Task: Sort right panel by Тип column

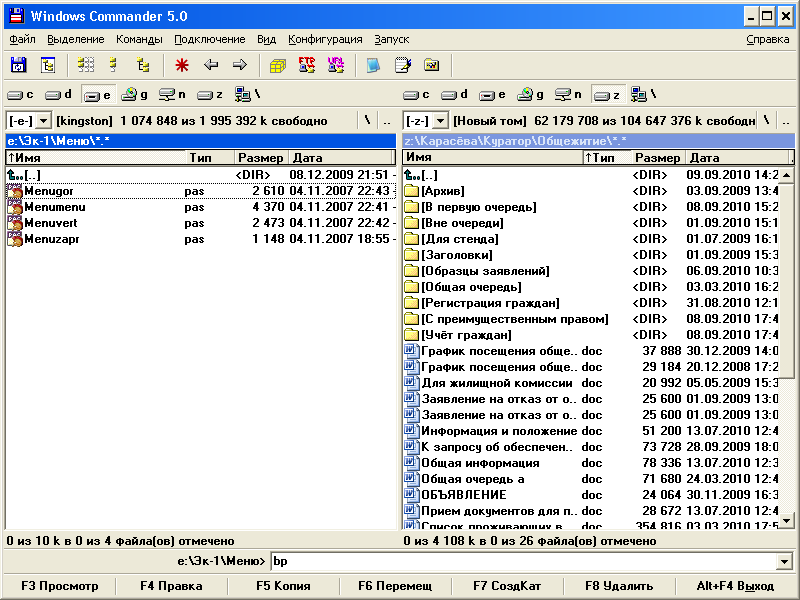Action: (607, 158)
